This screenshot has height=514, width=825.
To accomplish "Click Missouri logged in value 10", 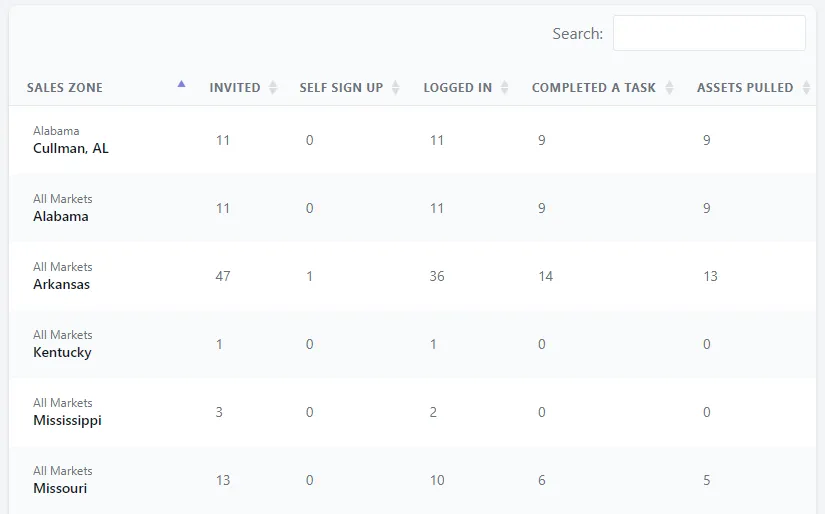I will pos(437,480).
